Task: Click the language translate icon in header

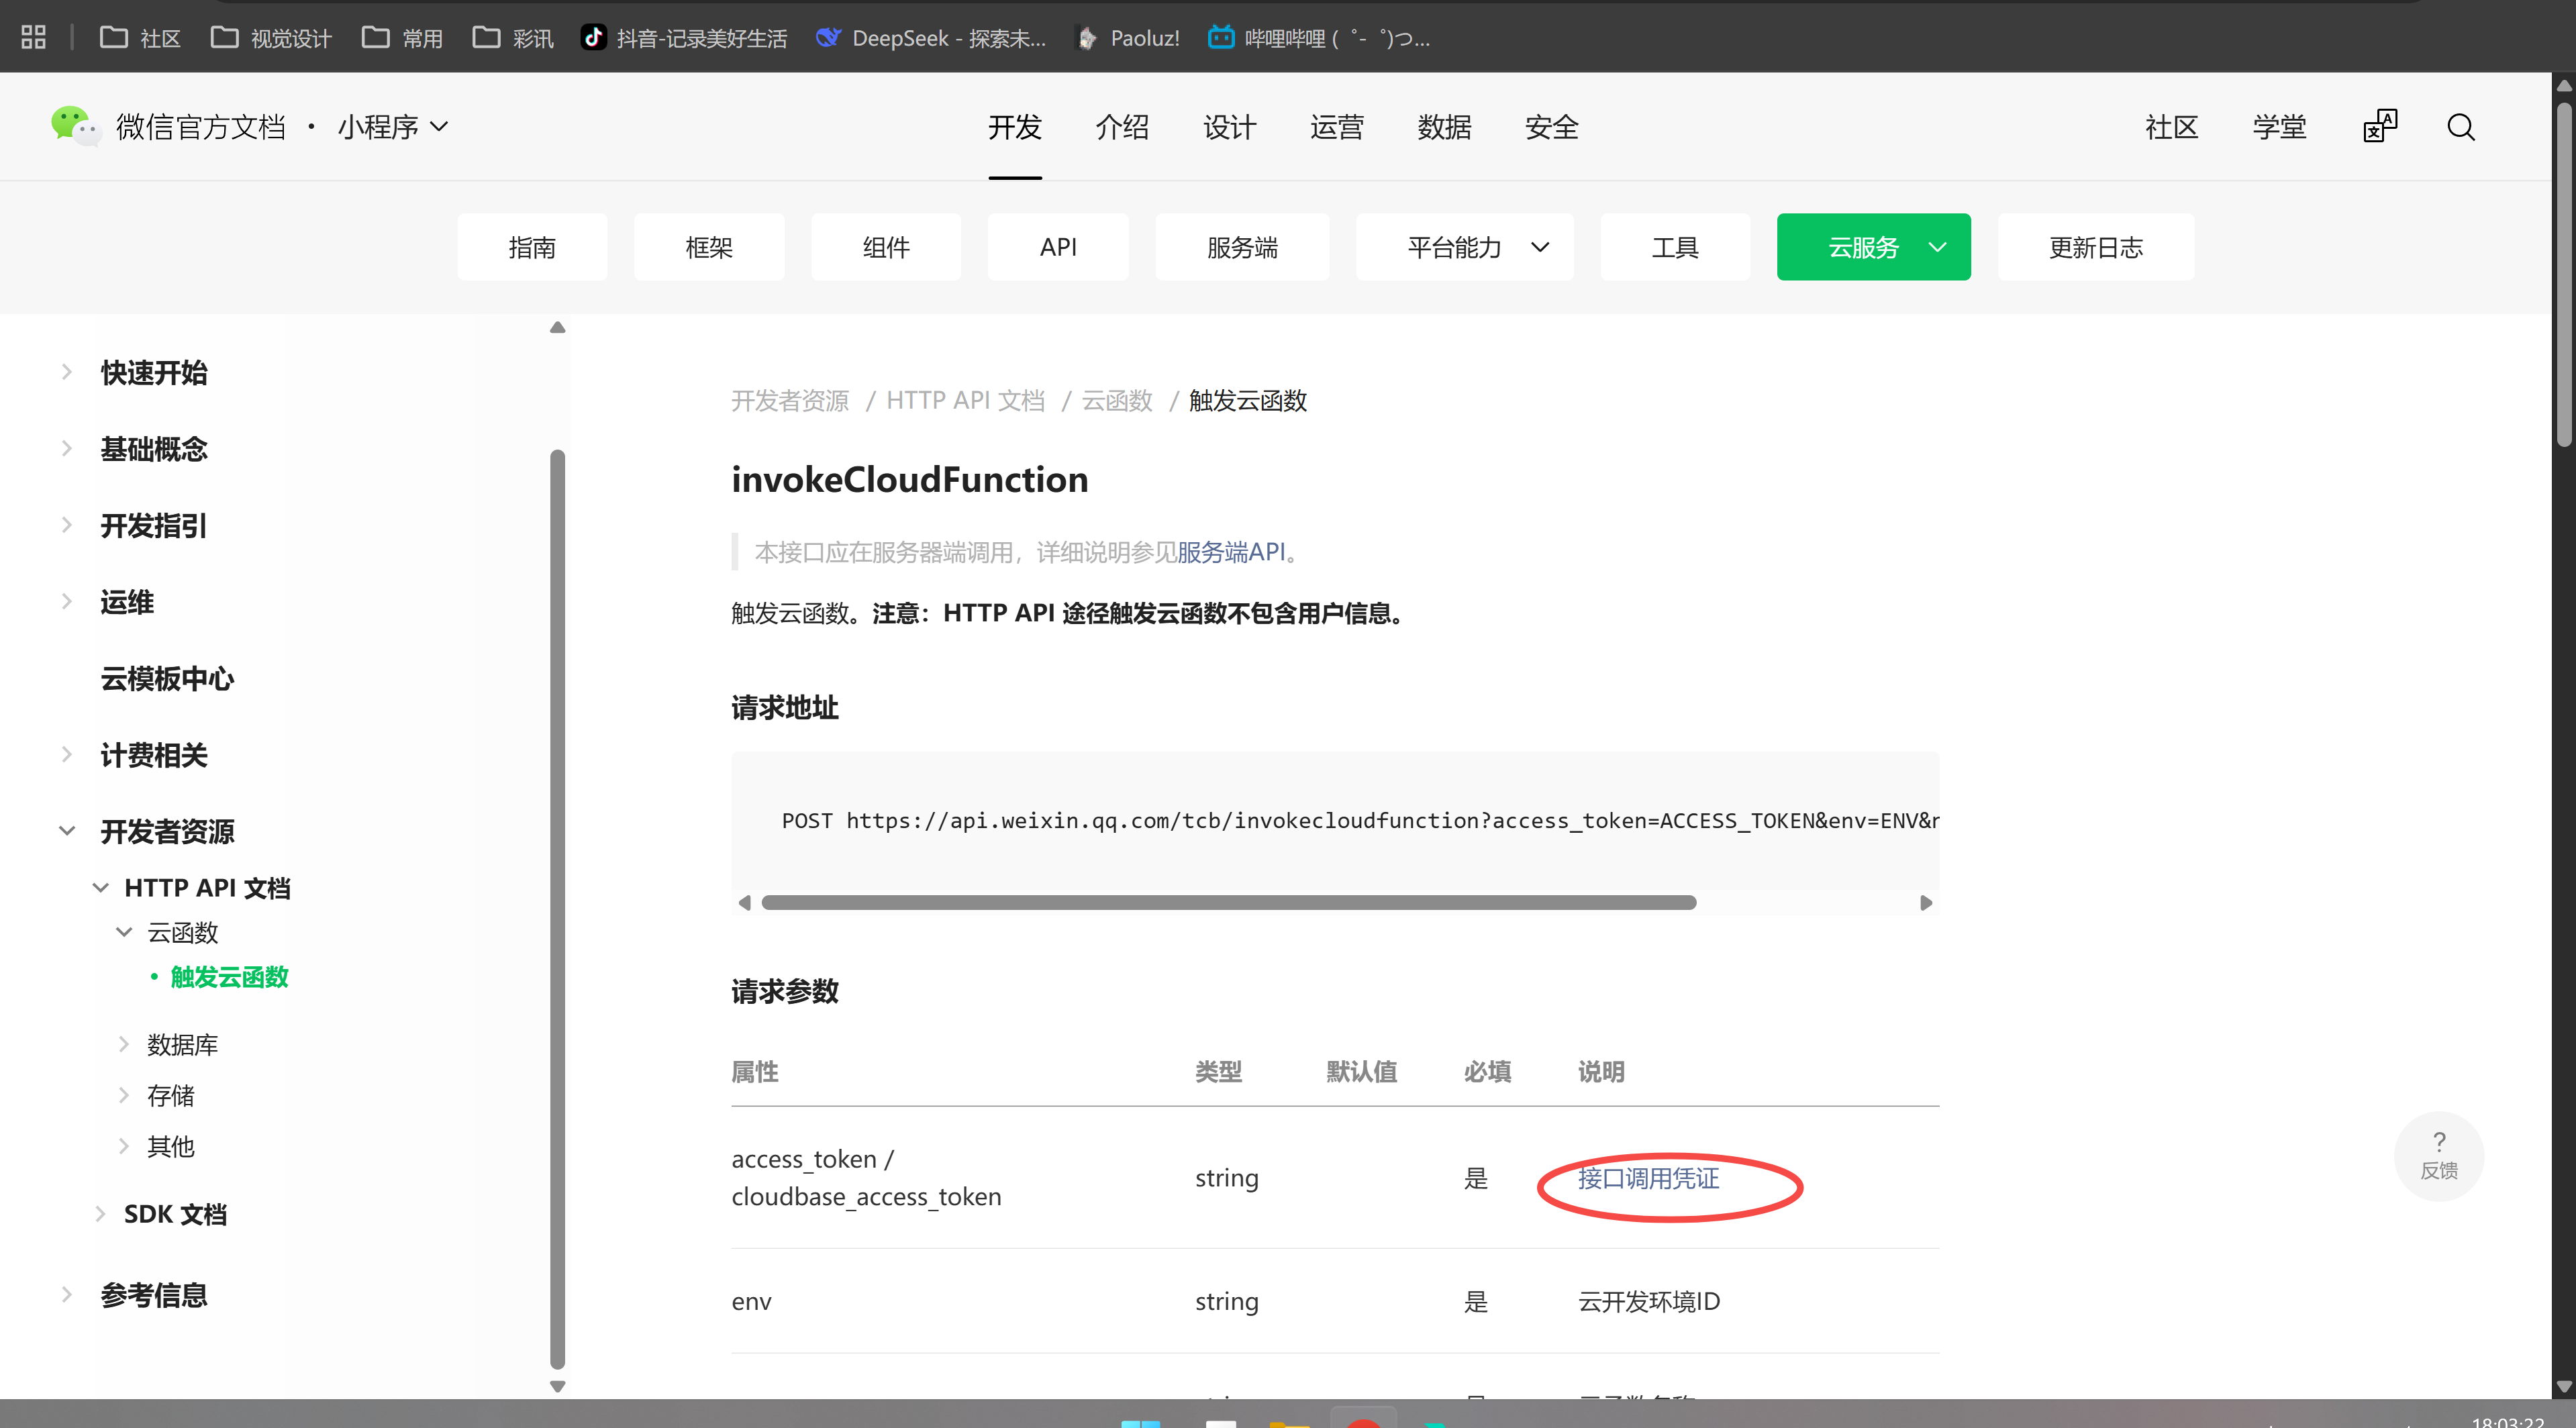Action: coord(2380,126)
